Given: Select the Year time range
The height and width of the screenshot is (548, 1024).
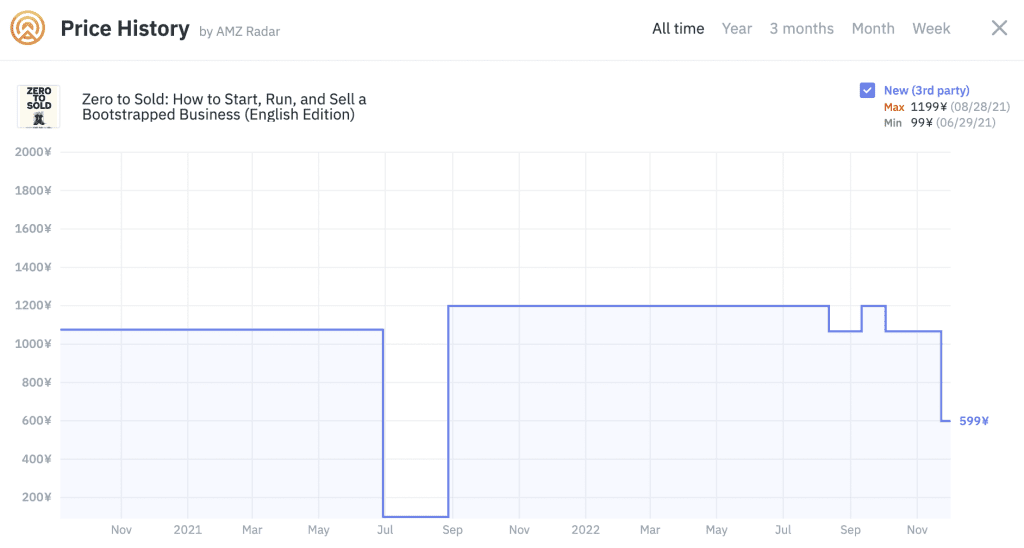Looking at the screenshot, I should click(737, 29).
